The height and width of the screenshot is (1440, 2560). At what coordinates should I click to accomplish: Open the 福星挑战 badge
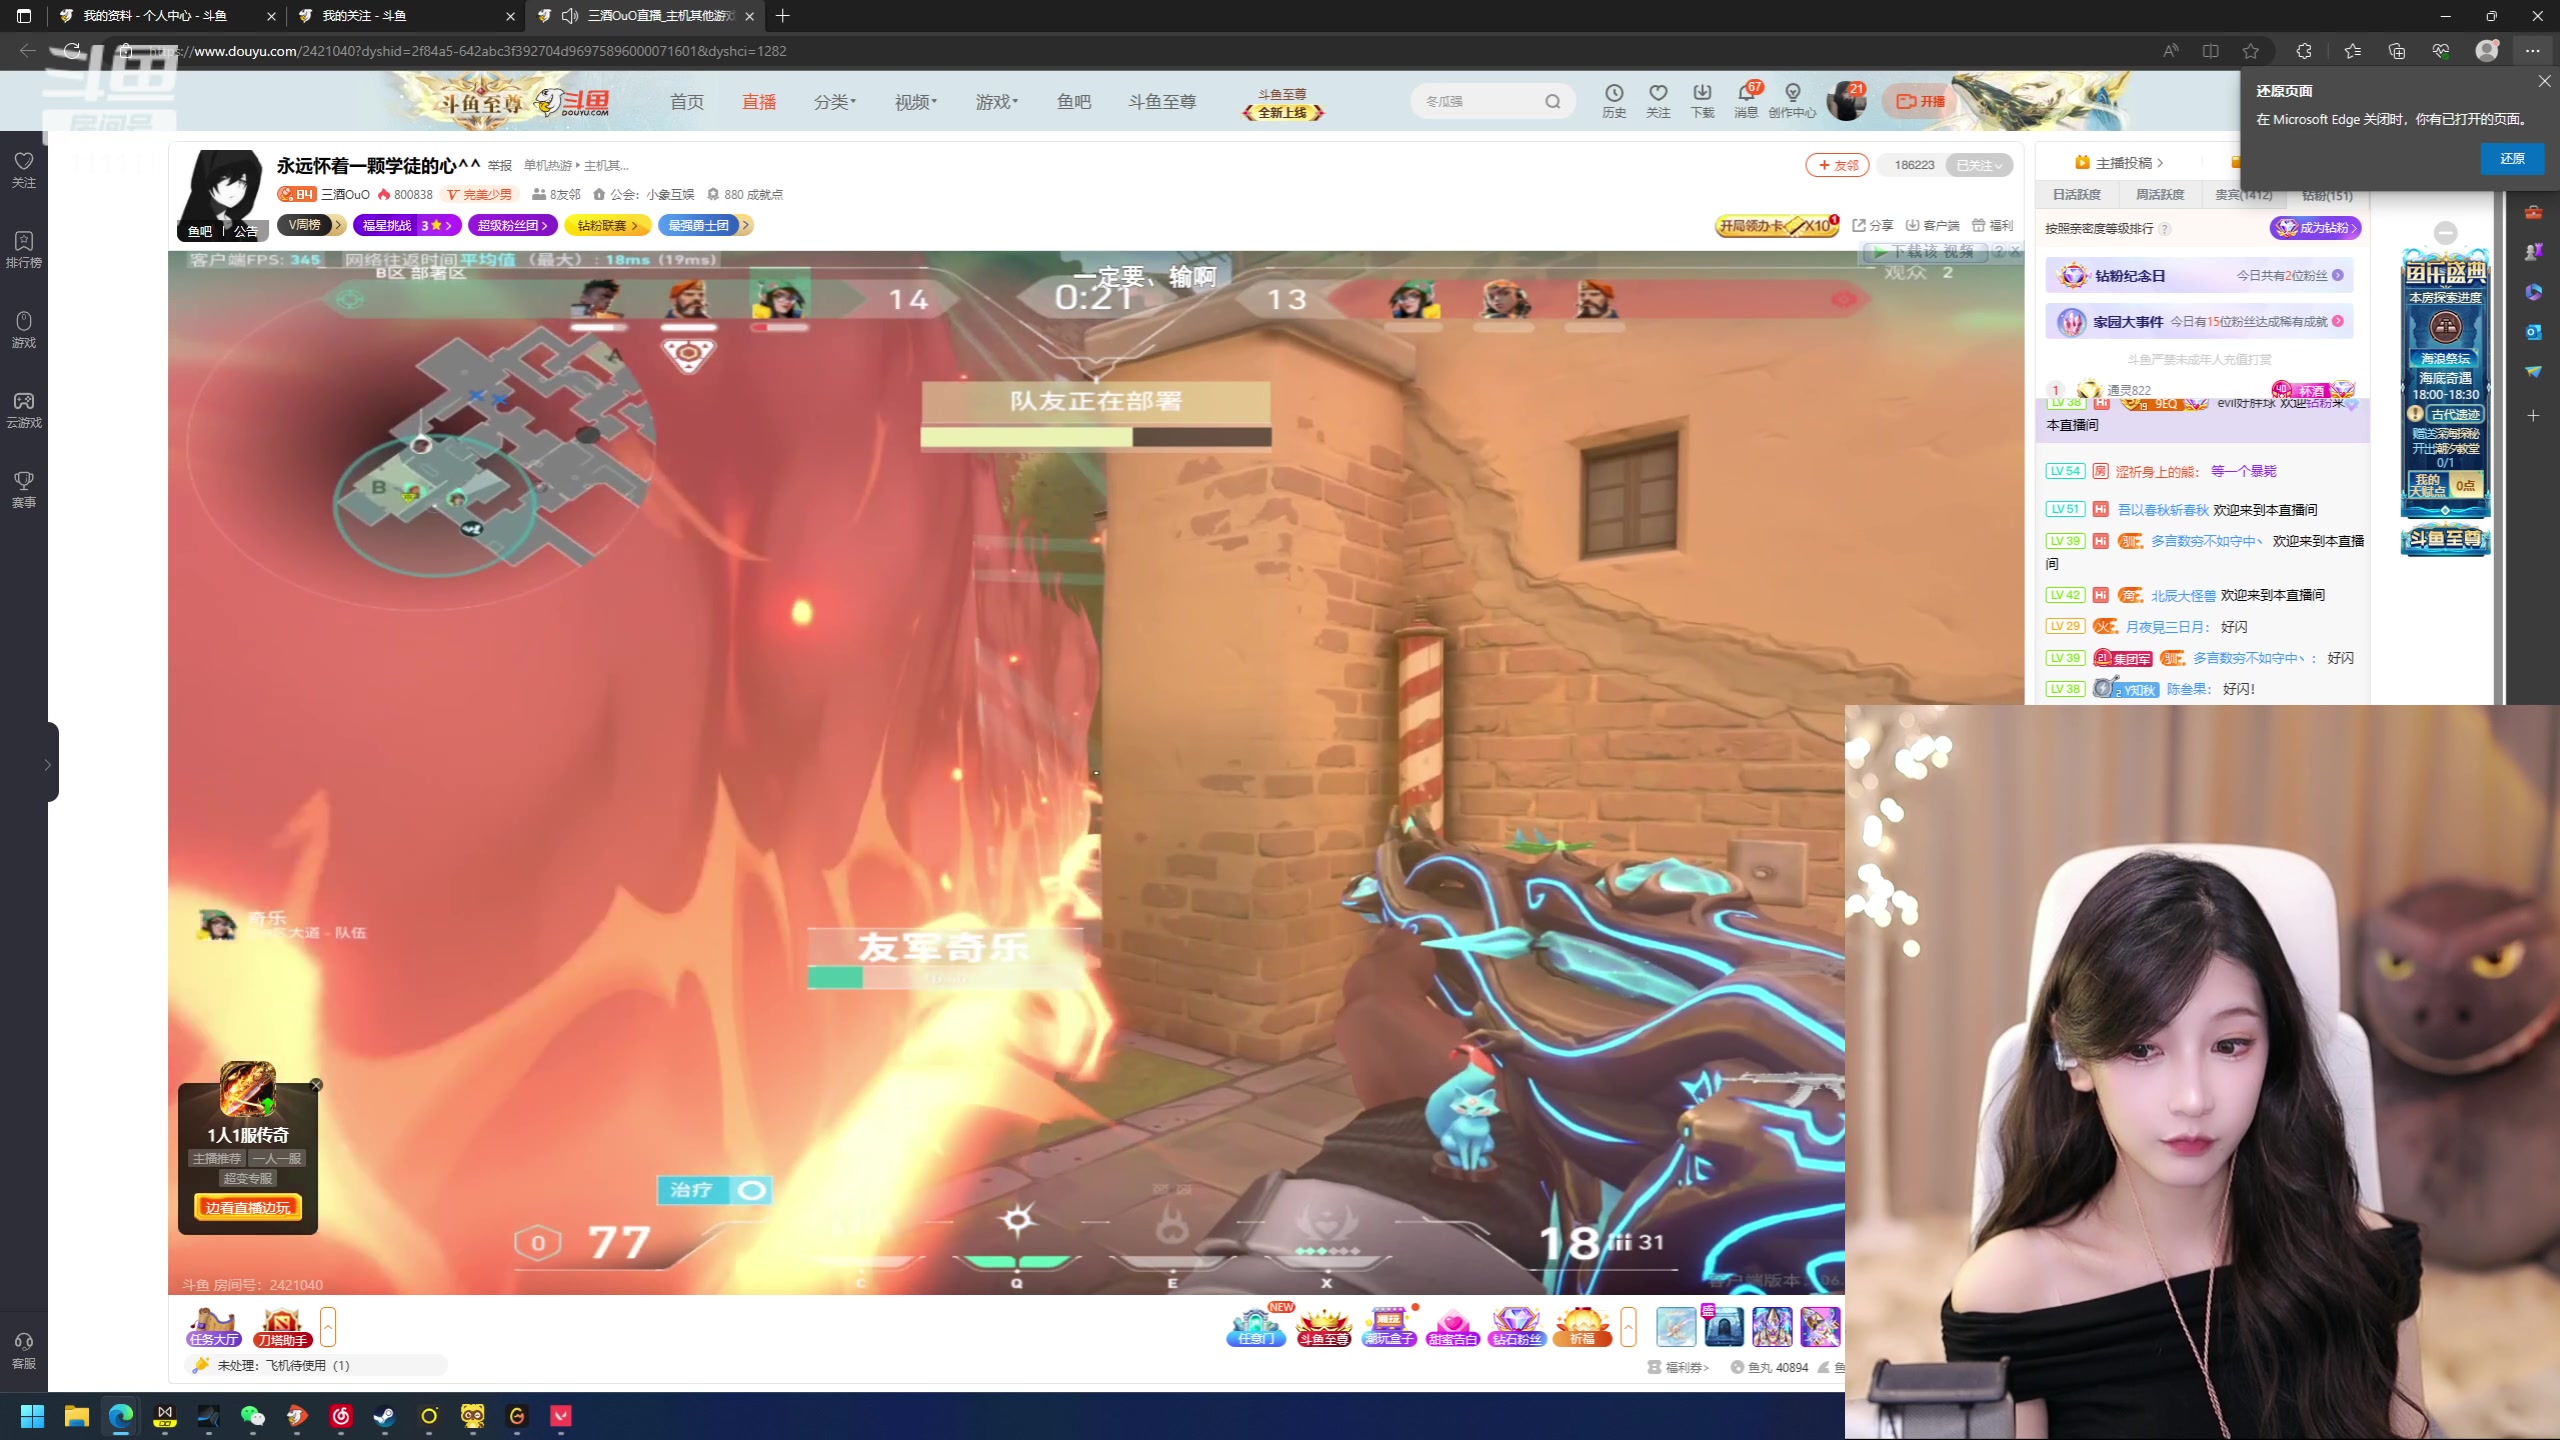tap(406, 225)
